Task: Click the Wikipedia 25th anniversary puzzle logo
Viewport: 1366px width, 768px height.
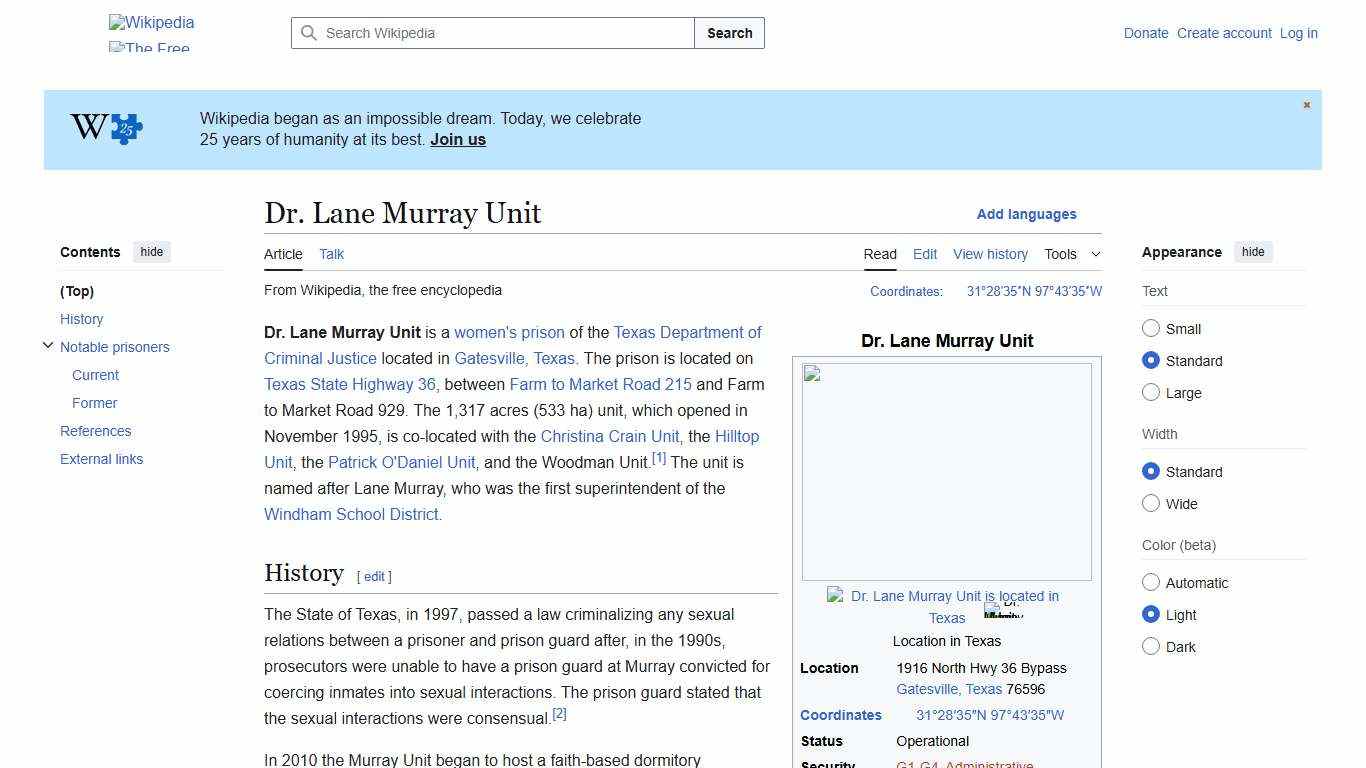Action: point(105,129)
